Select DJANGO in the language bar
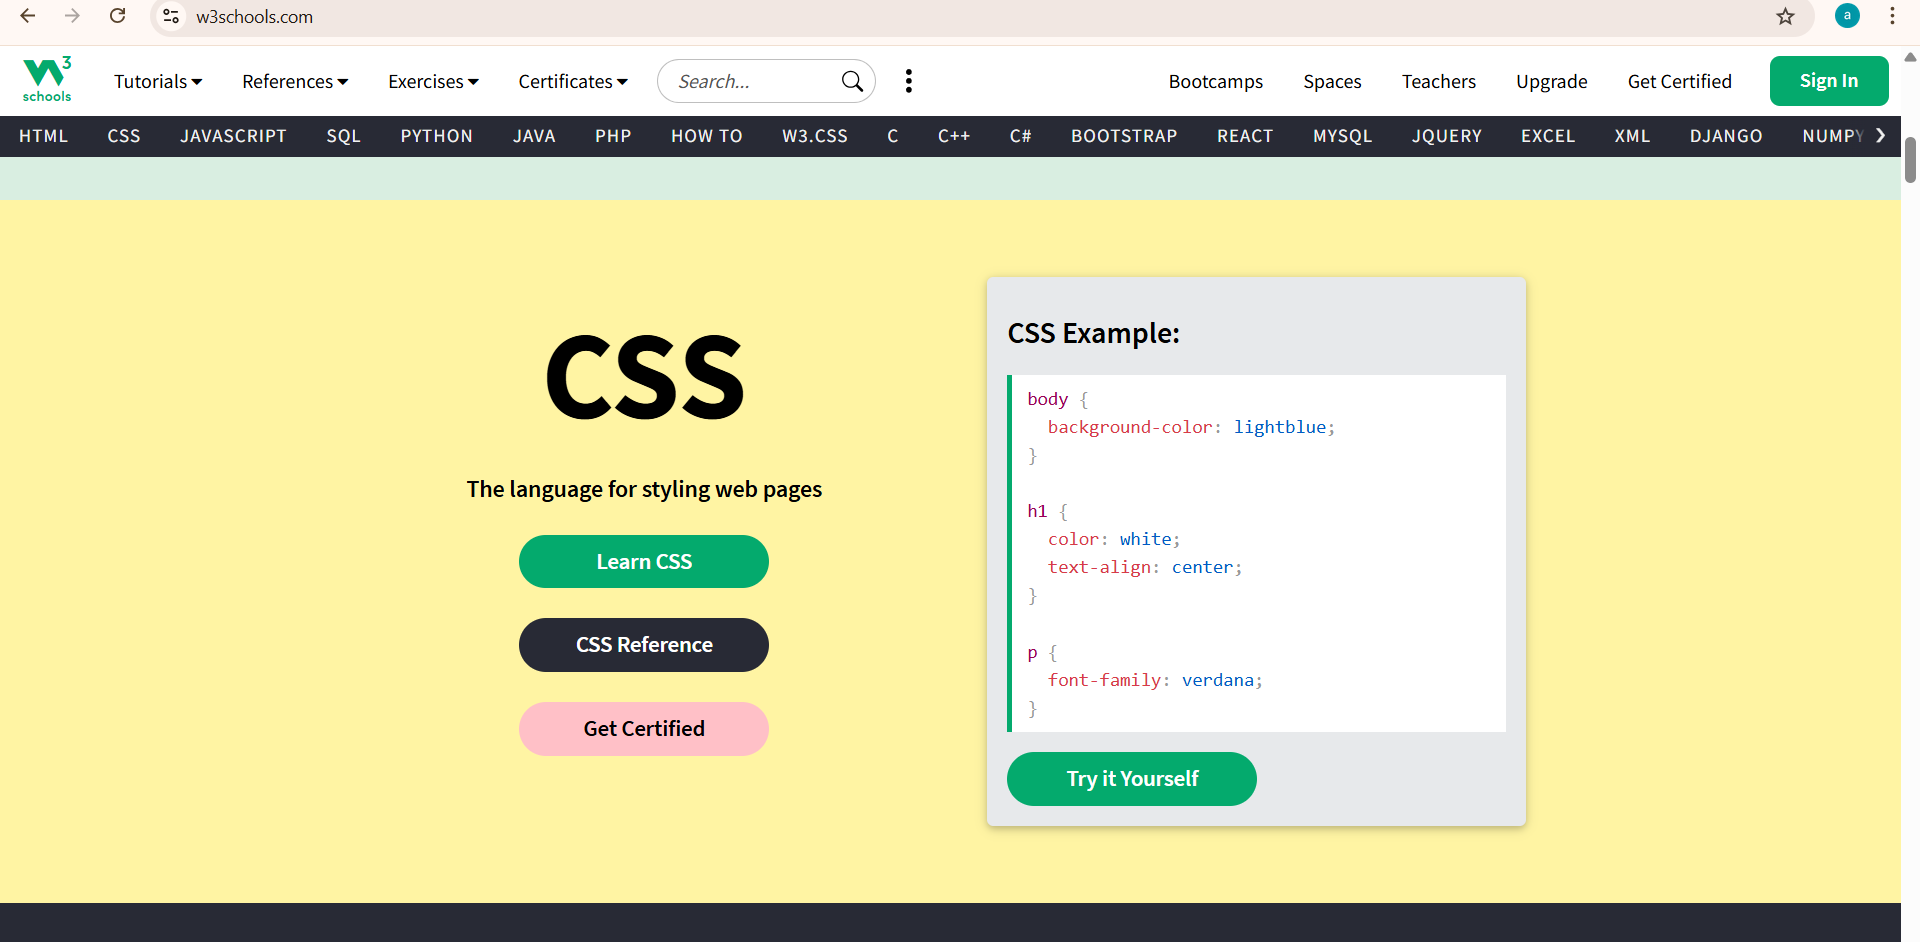This screenshot has width=1920, height=942. pos(1726,136)
